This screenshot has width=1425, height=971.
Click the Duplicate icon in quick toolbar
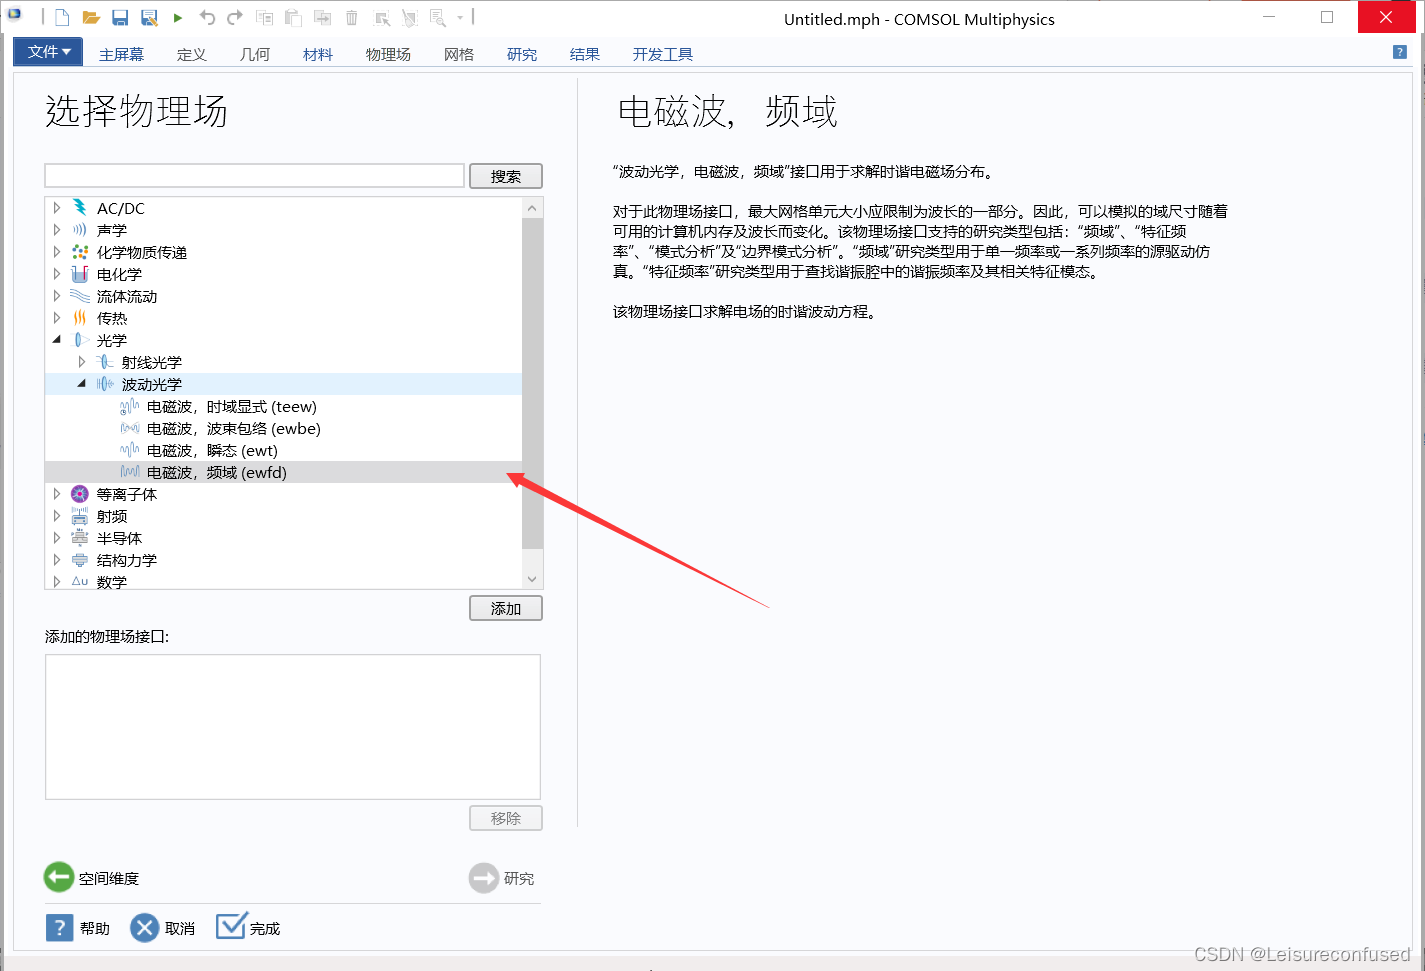322,18
